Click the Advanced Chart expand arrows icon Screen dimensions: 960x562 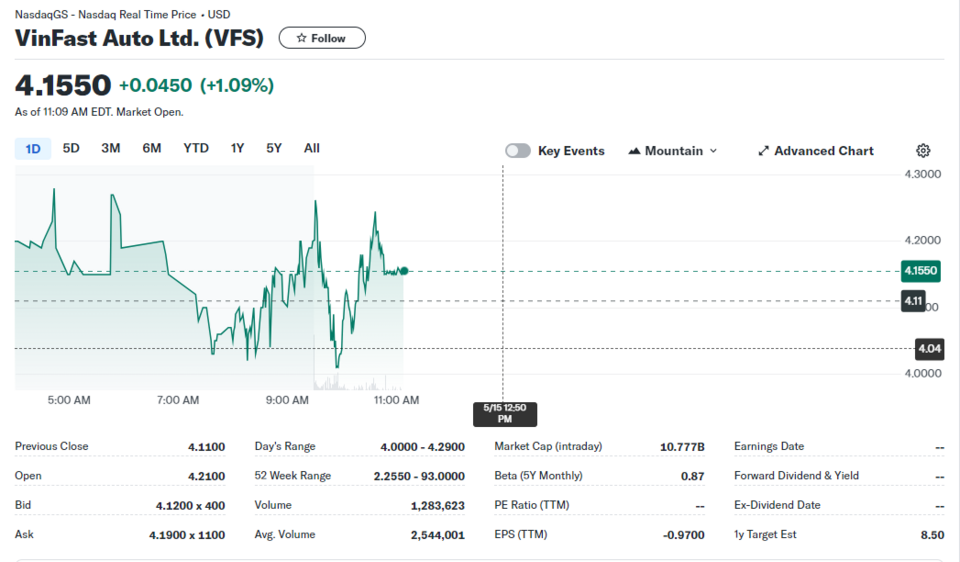763,151
